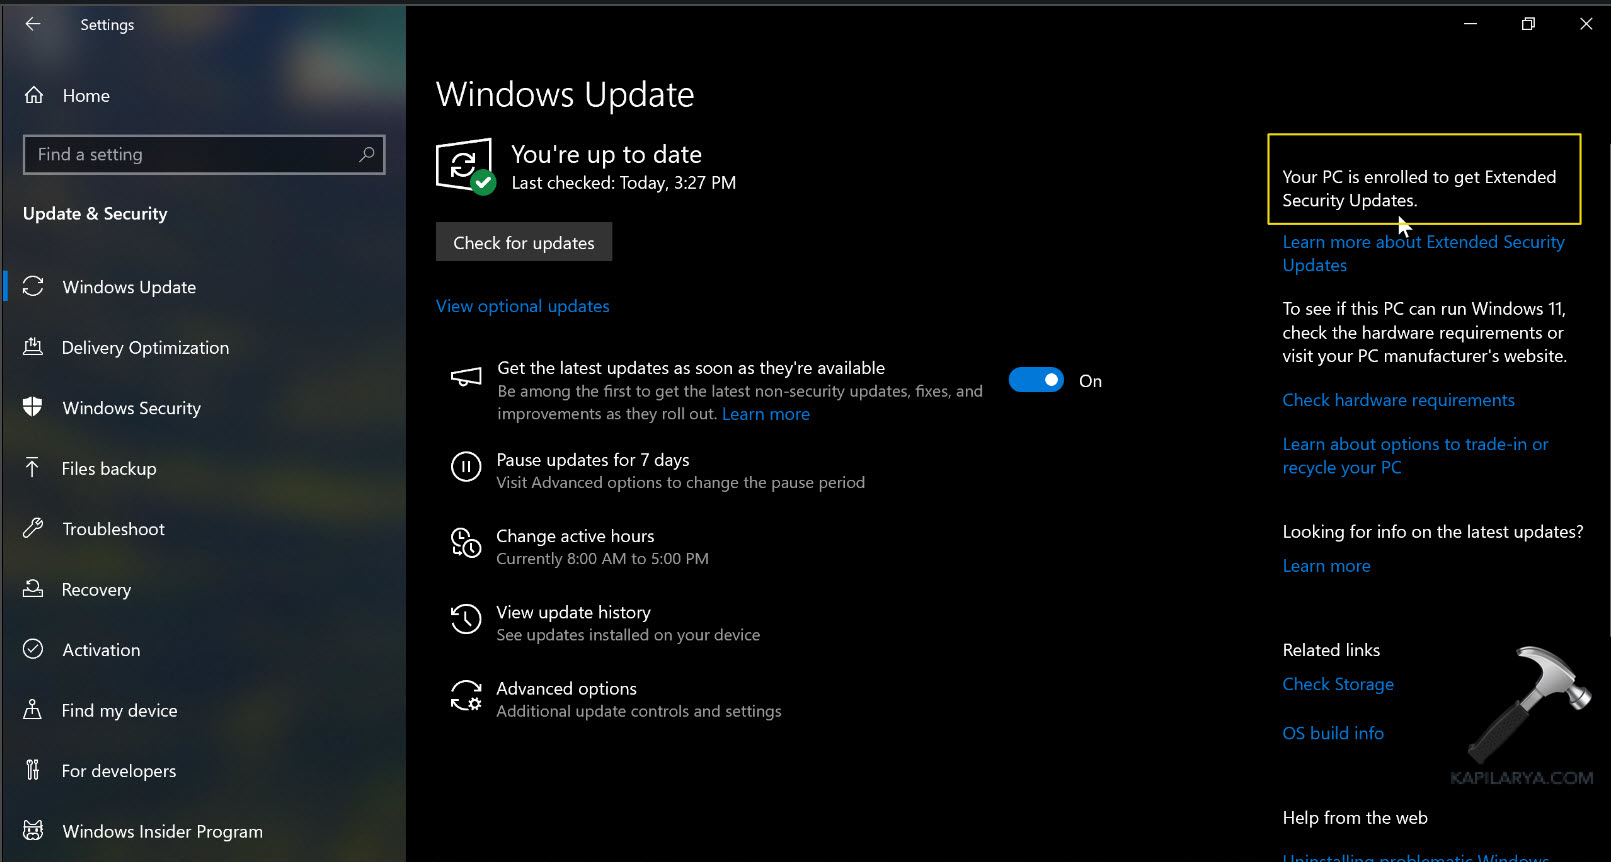1611x862 pixels.
Task: Click the Delivery Optimization icon
Action: [33, 347]
